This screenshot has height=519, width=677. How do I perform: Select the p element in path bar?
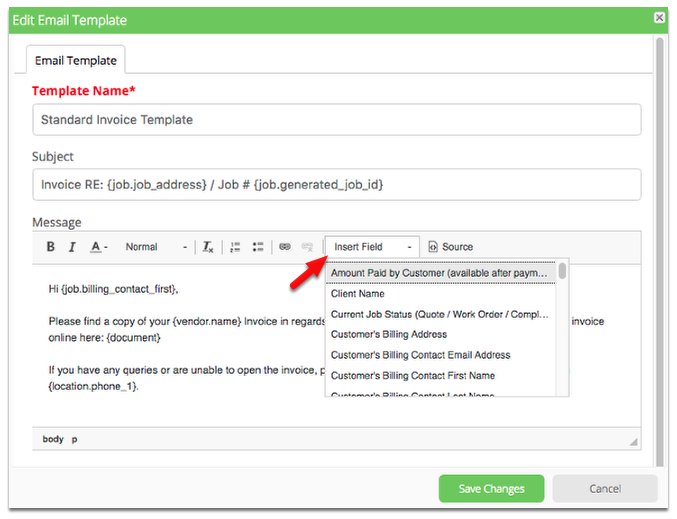click(x=74, y=440)
